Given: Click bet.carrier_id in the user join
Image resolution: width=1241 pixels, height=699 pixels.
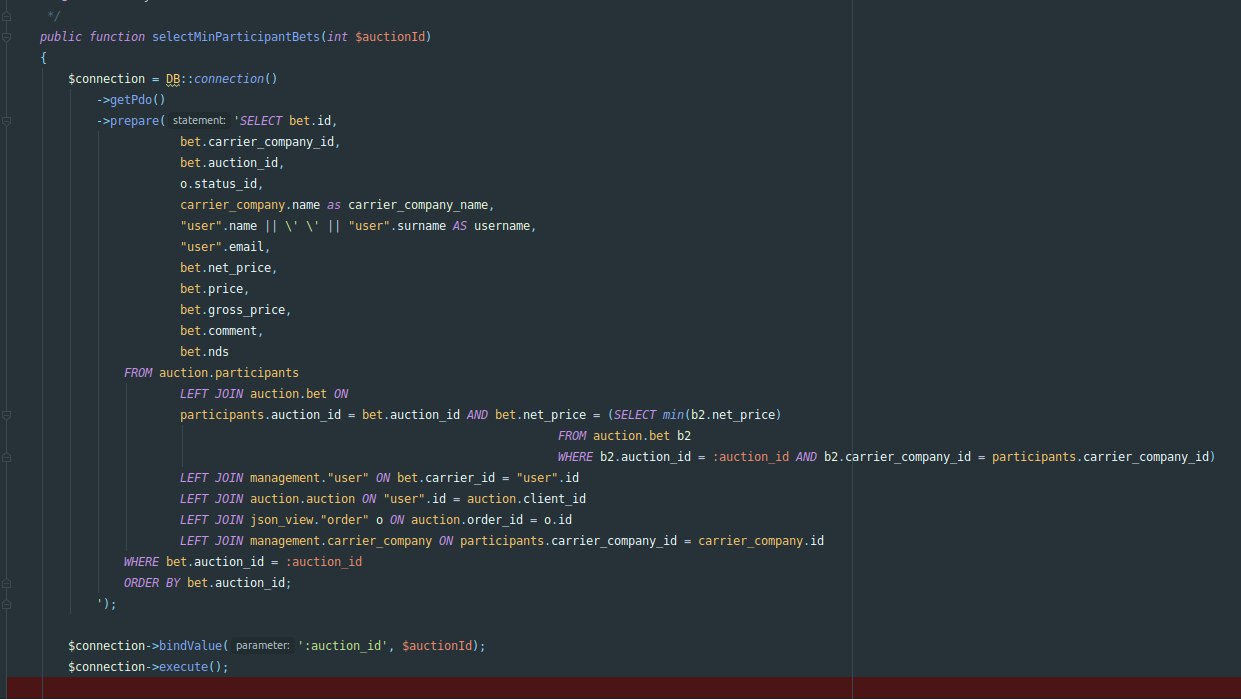Looking at the screenshot, I should (x=446, y=477).
